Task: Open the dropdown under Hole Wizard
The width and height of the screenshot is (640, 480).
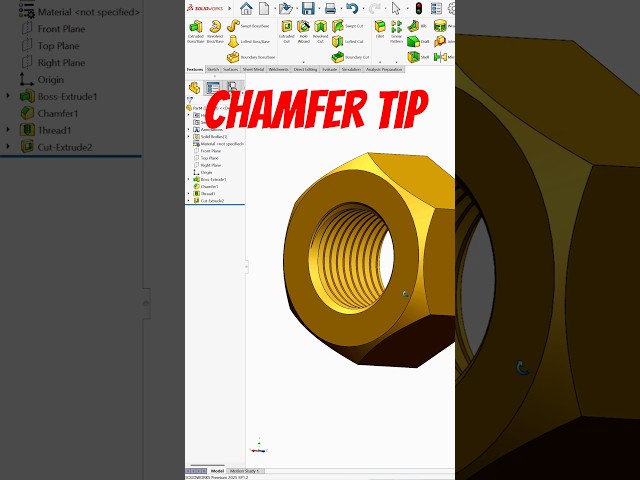Action: point(303,62)
